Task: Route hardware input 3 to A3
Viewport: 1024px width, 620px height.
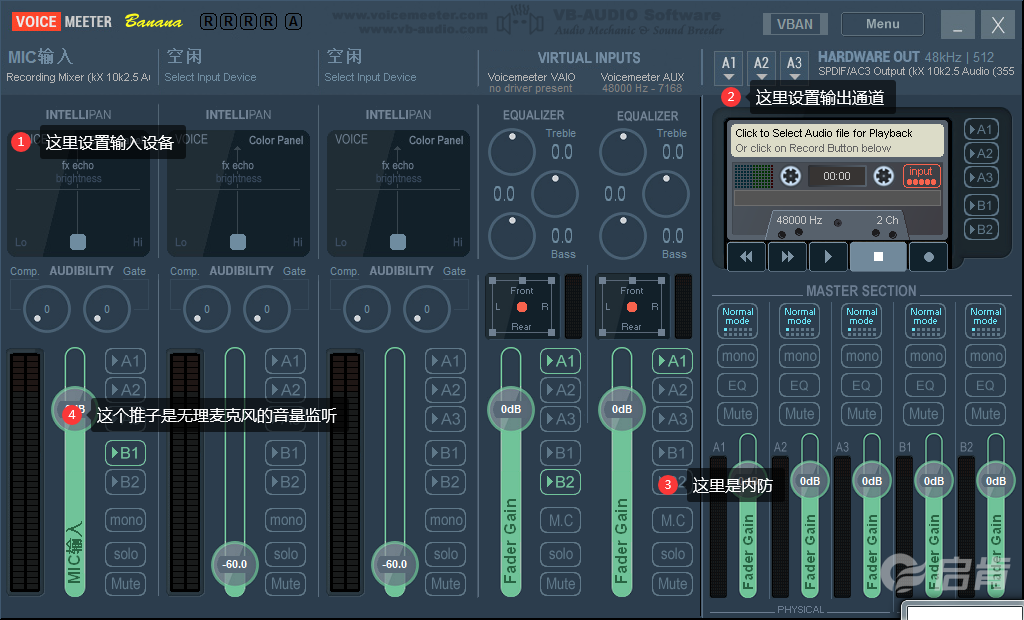Action: (x=445, y=419)
